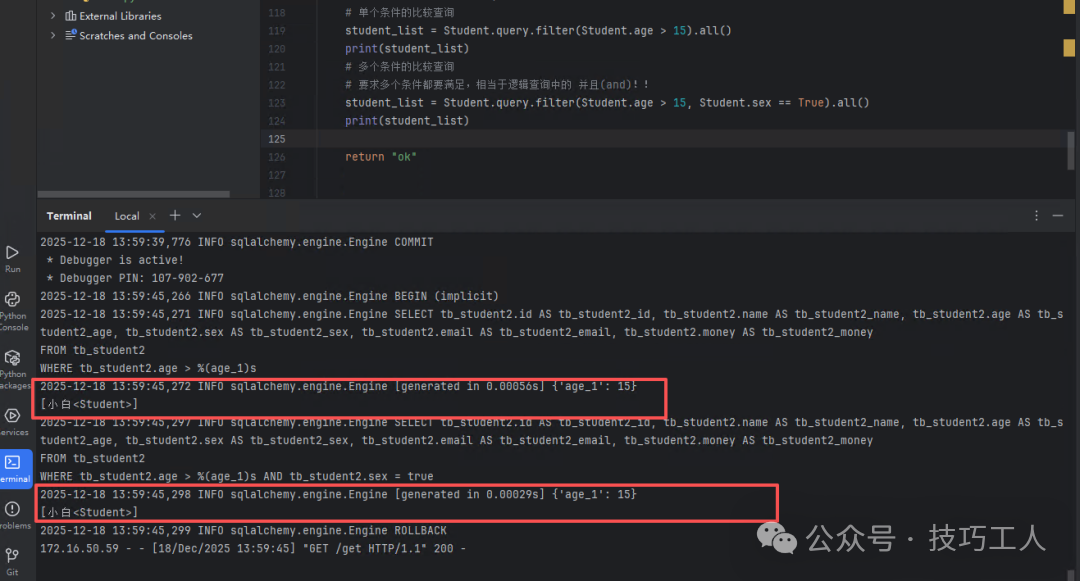
Task: Add a new terminal session tab
Action: [x=175, y=215]
